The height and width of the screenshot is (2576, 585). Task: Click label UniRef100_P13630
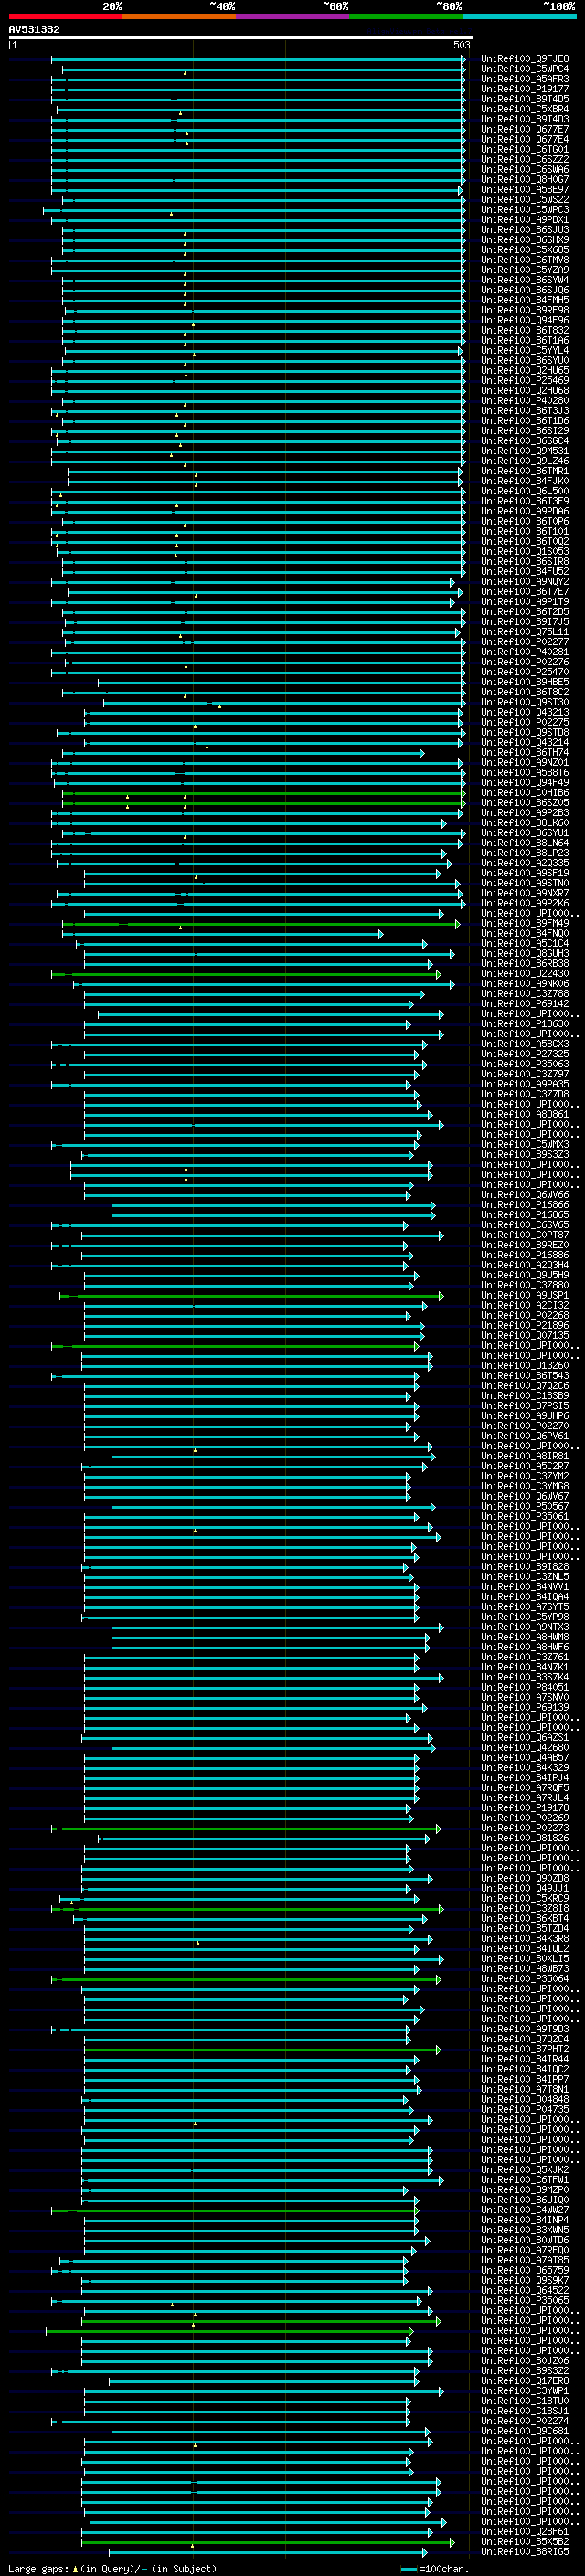524,1024
